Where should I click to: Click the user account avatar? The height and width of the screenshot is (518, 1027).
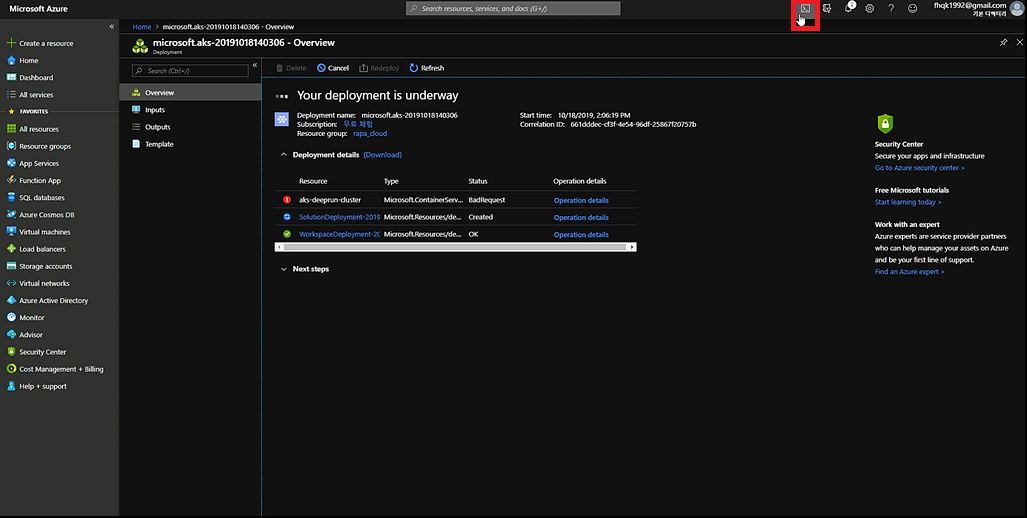(x=1017, y=9)
